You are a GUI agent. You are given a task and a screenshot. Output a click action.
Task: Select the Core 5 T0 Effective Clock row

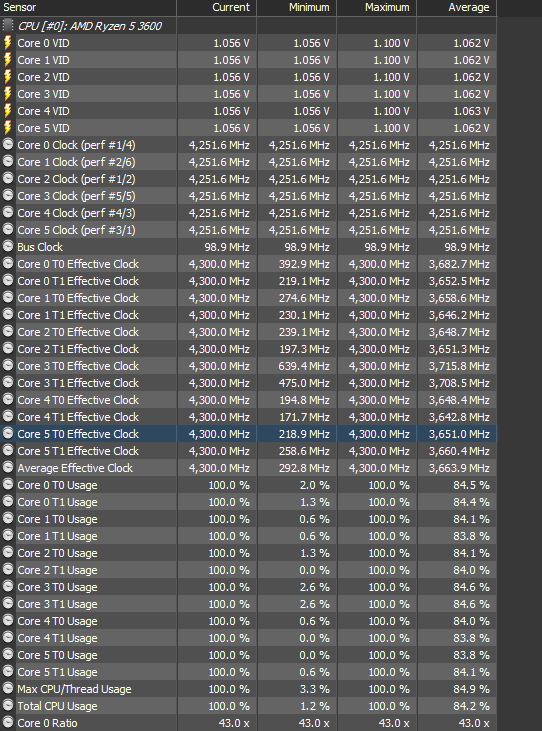tap(248, 434)
